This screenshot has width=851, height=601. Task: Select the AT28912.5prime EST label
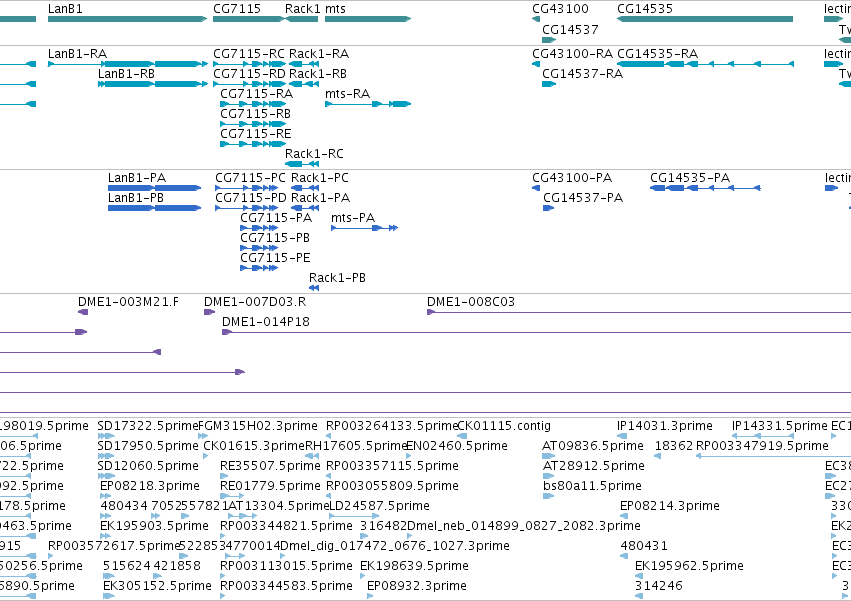click(594, 466)
